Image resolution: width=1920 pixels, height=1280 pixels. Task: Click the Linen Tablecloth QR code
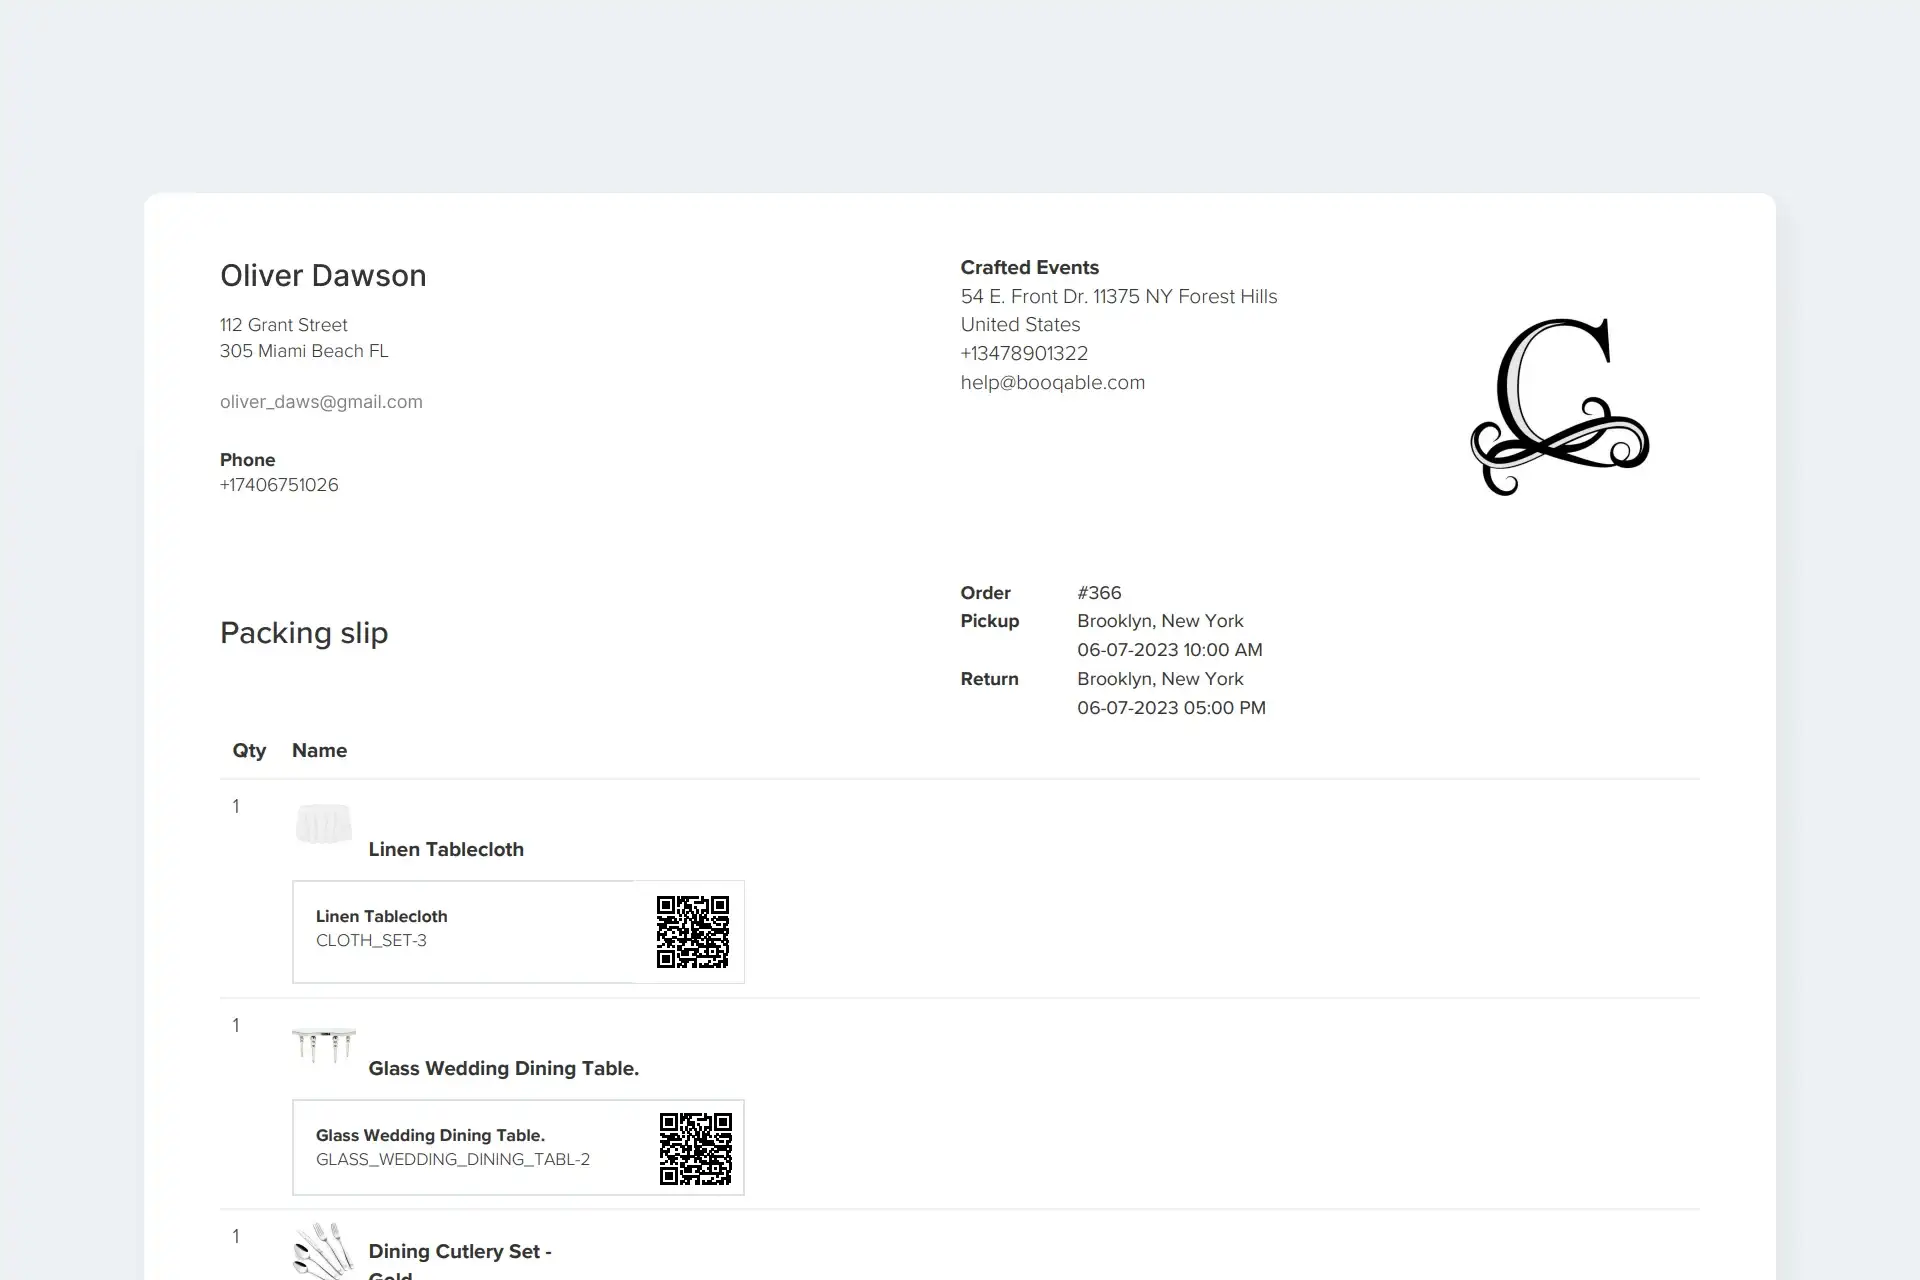(x=692, y=932)
